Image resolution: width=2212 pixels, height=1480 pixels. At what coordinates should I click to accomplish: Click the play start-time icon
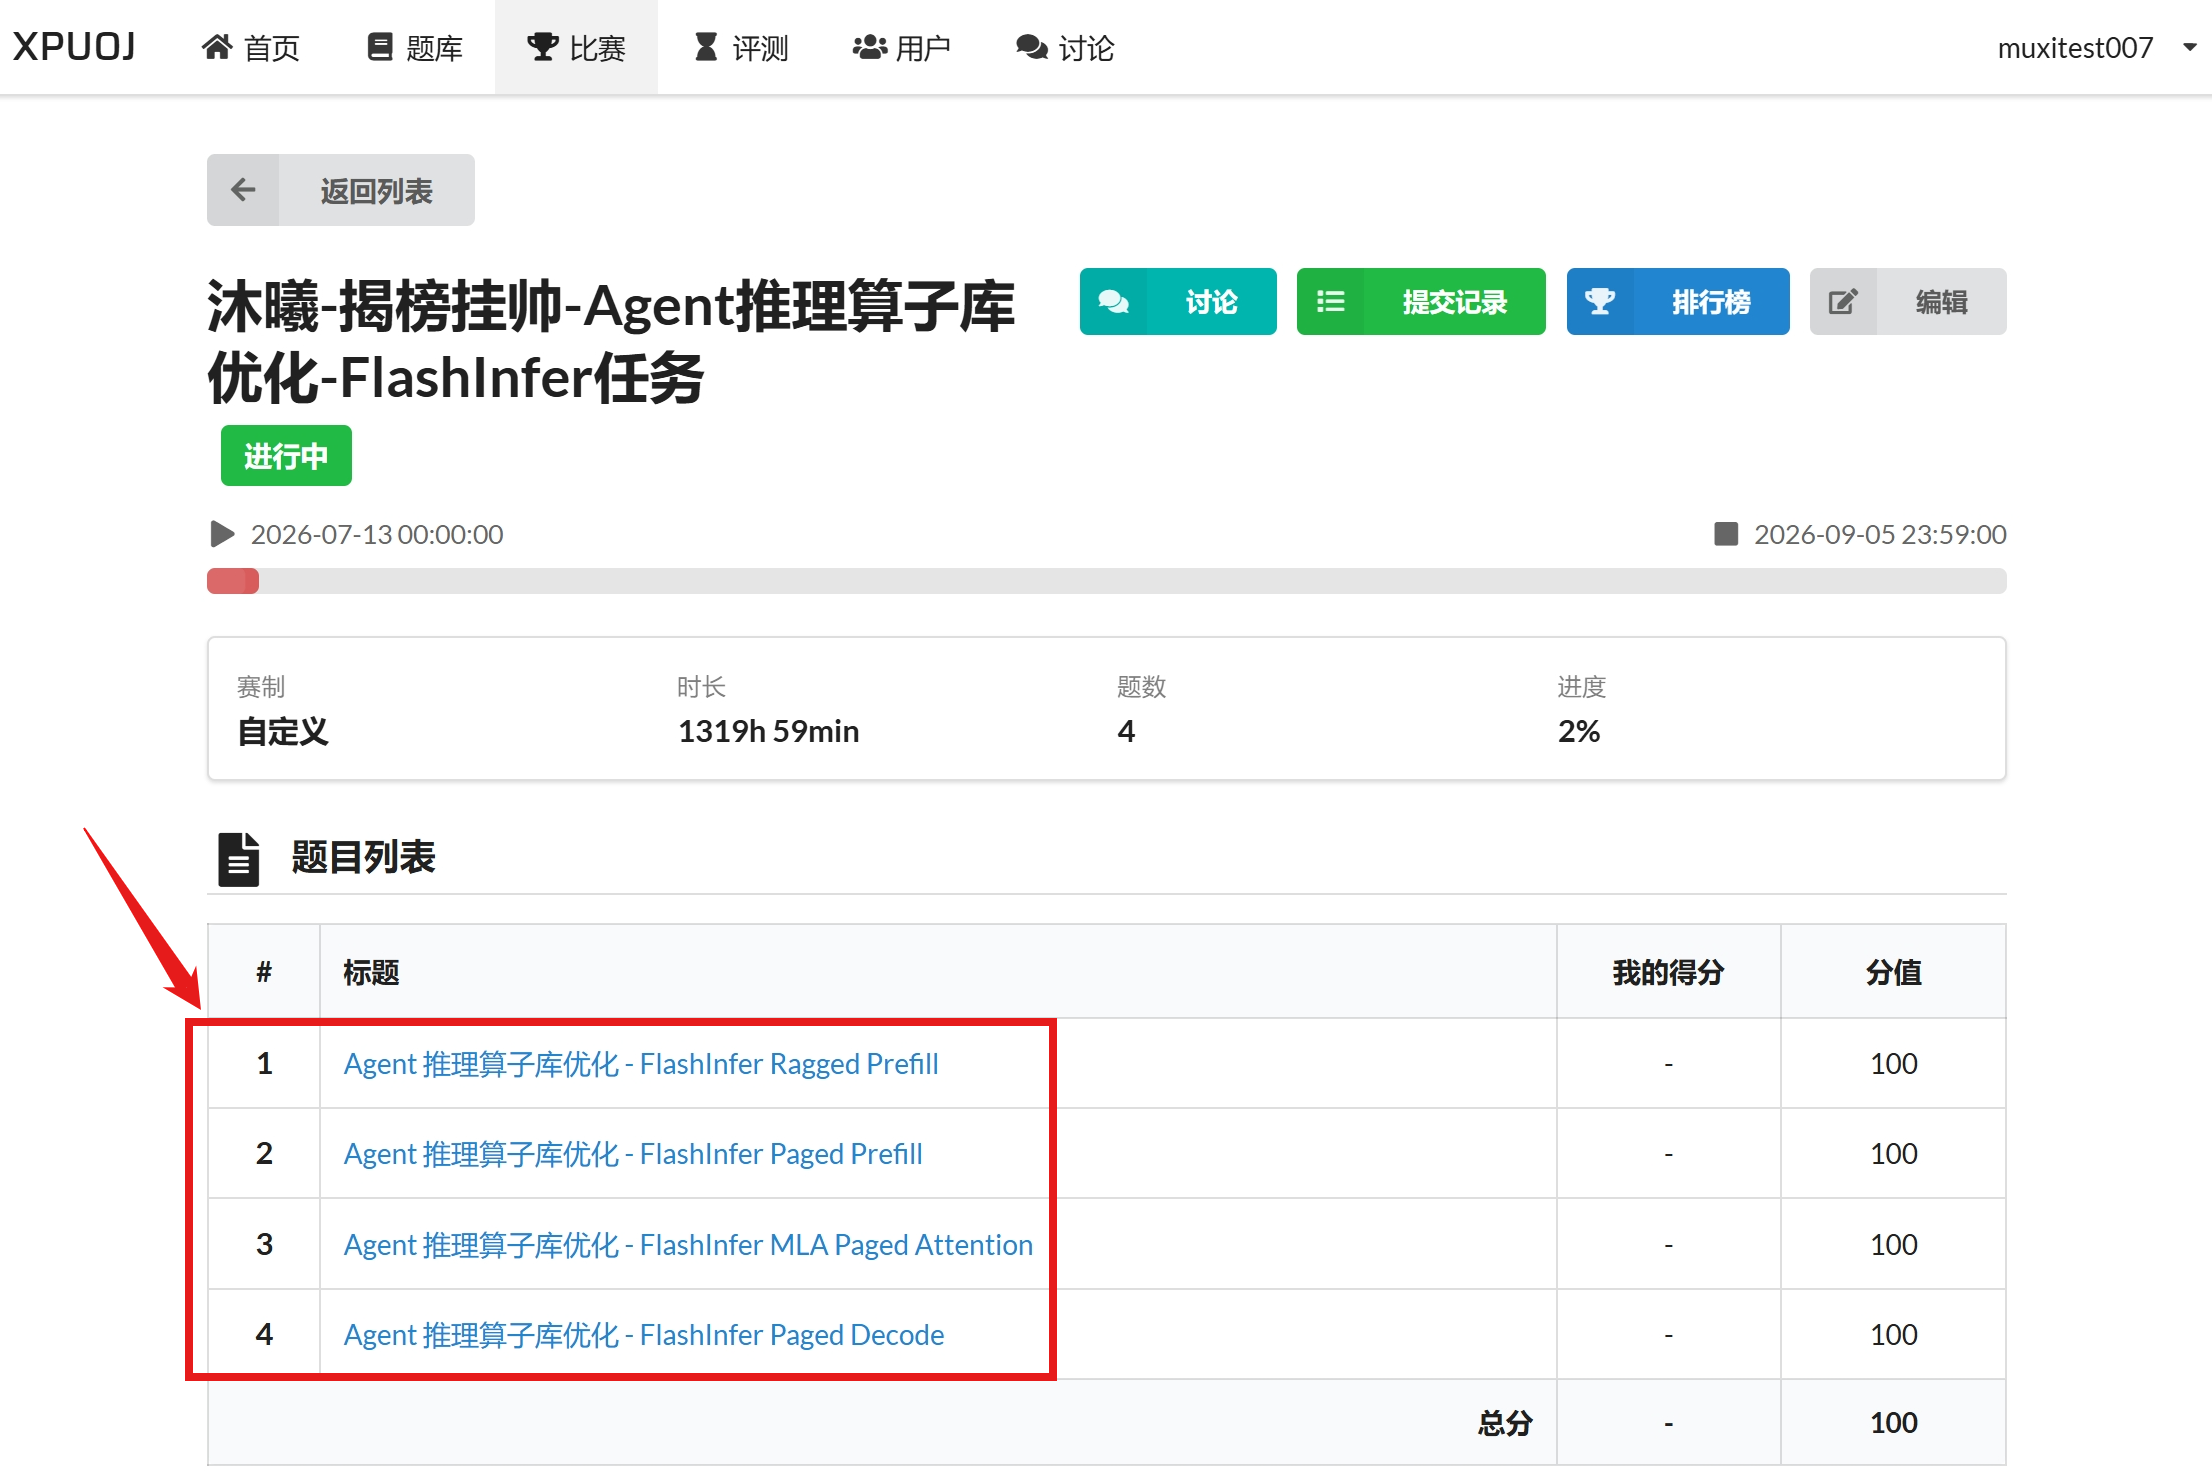pos(222,534)
